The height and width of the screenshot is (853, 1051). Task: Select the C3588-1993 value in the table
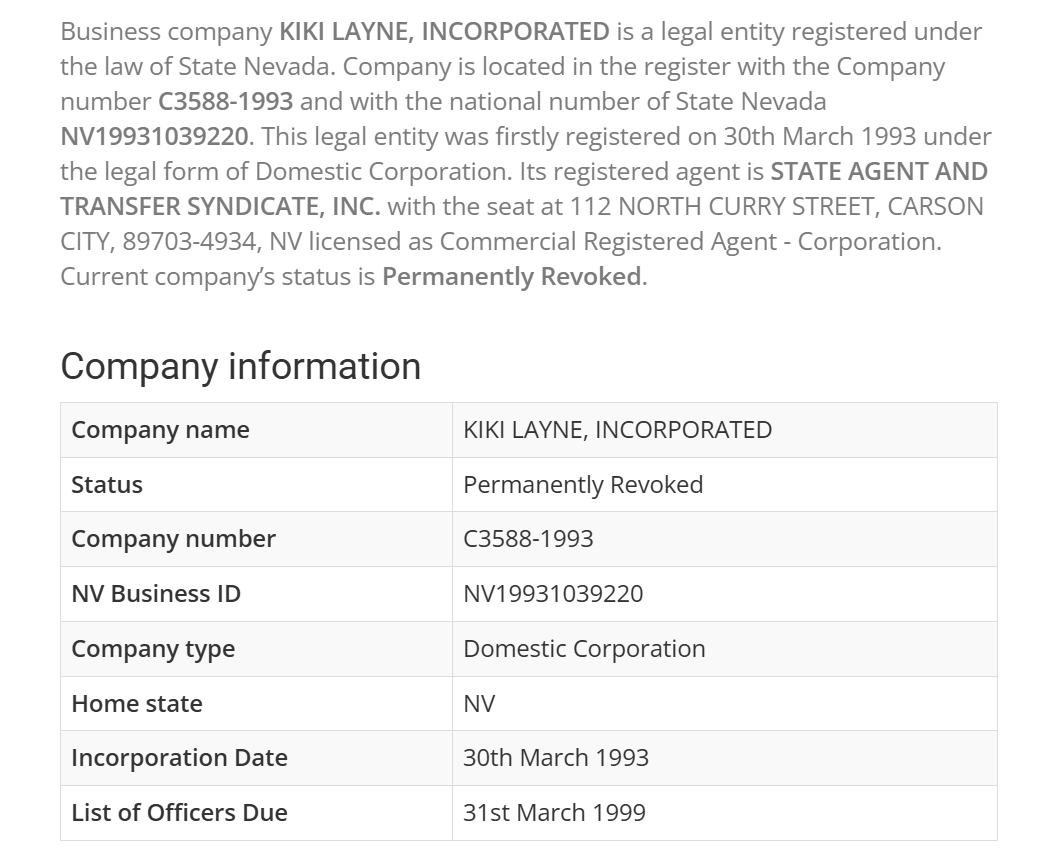pyautogui.click(x=528, y=539)
